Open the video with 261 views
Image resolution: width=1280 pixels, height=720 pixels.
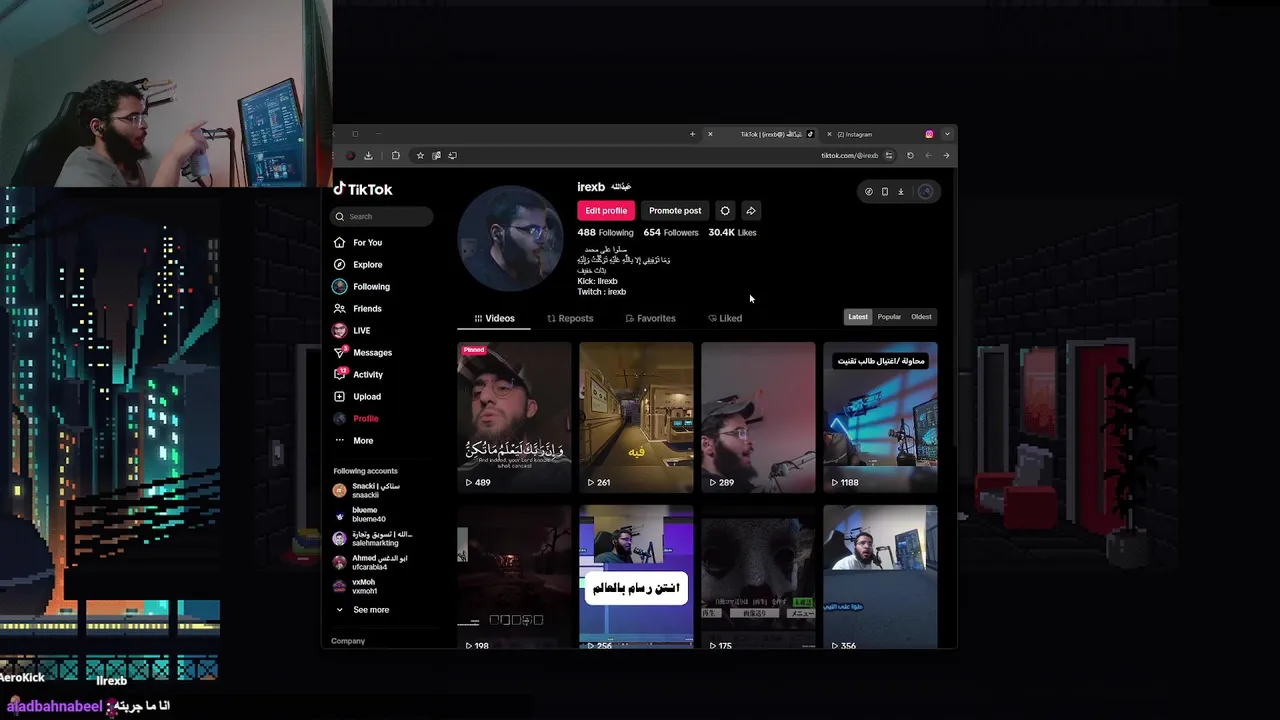click(636, 417)
